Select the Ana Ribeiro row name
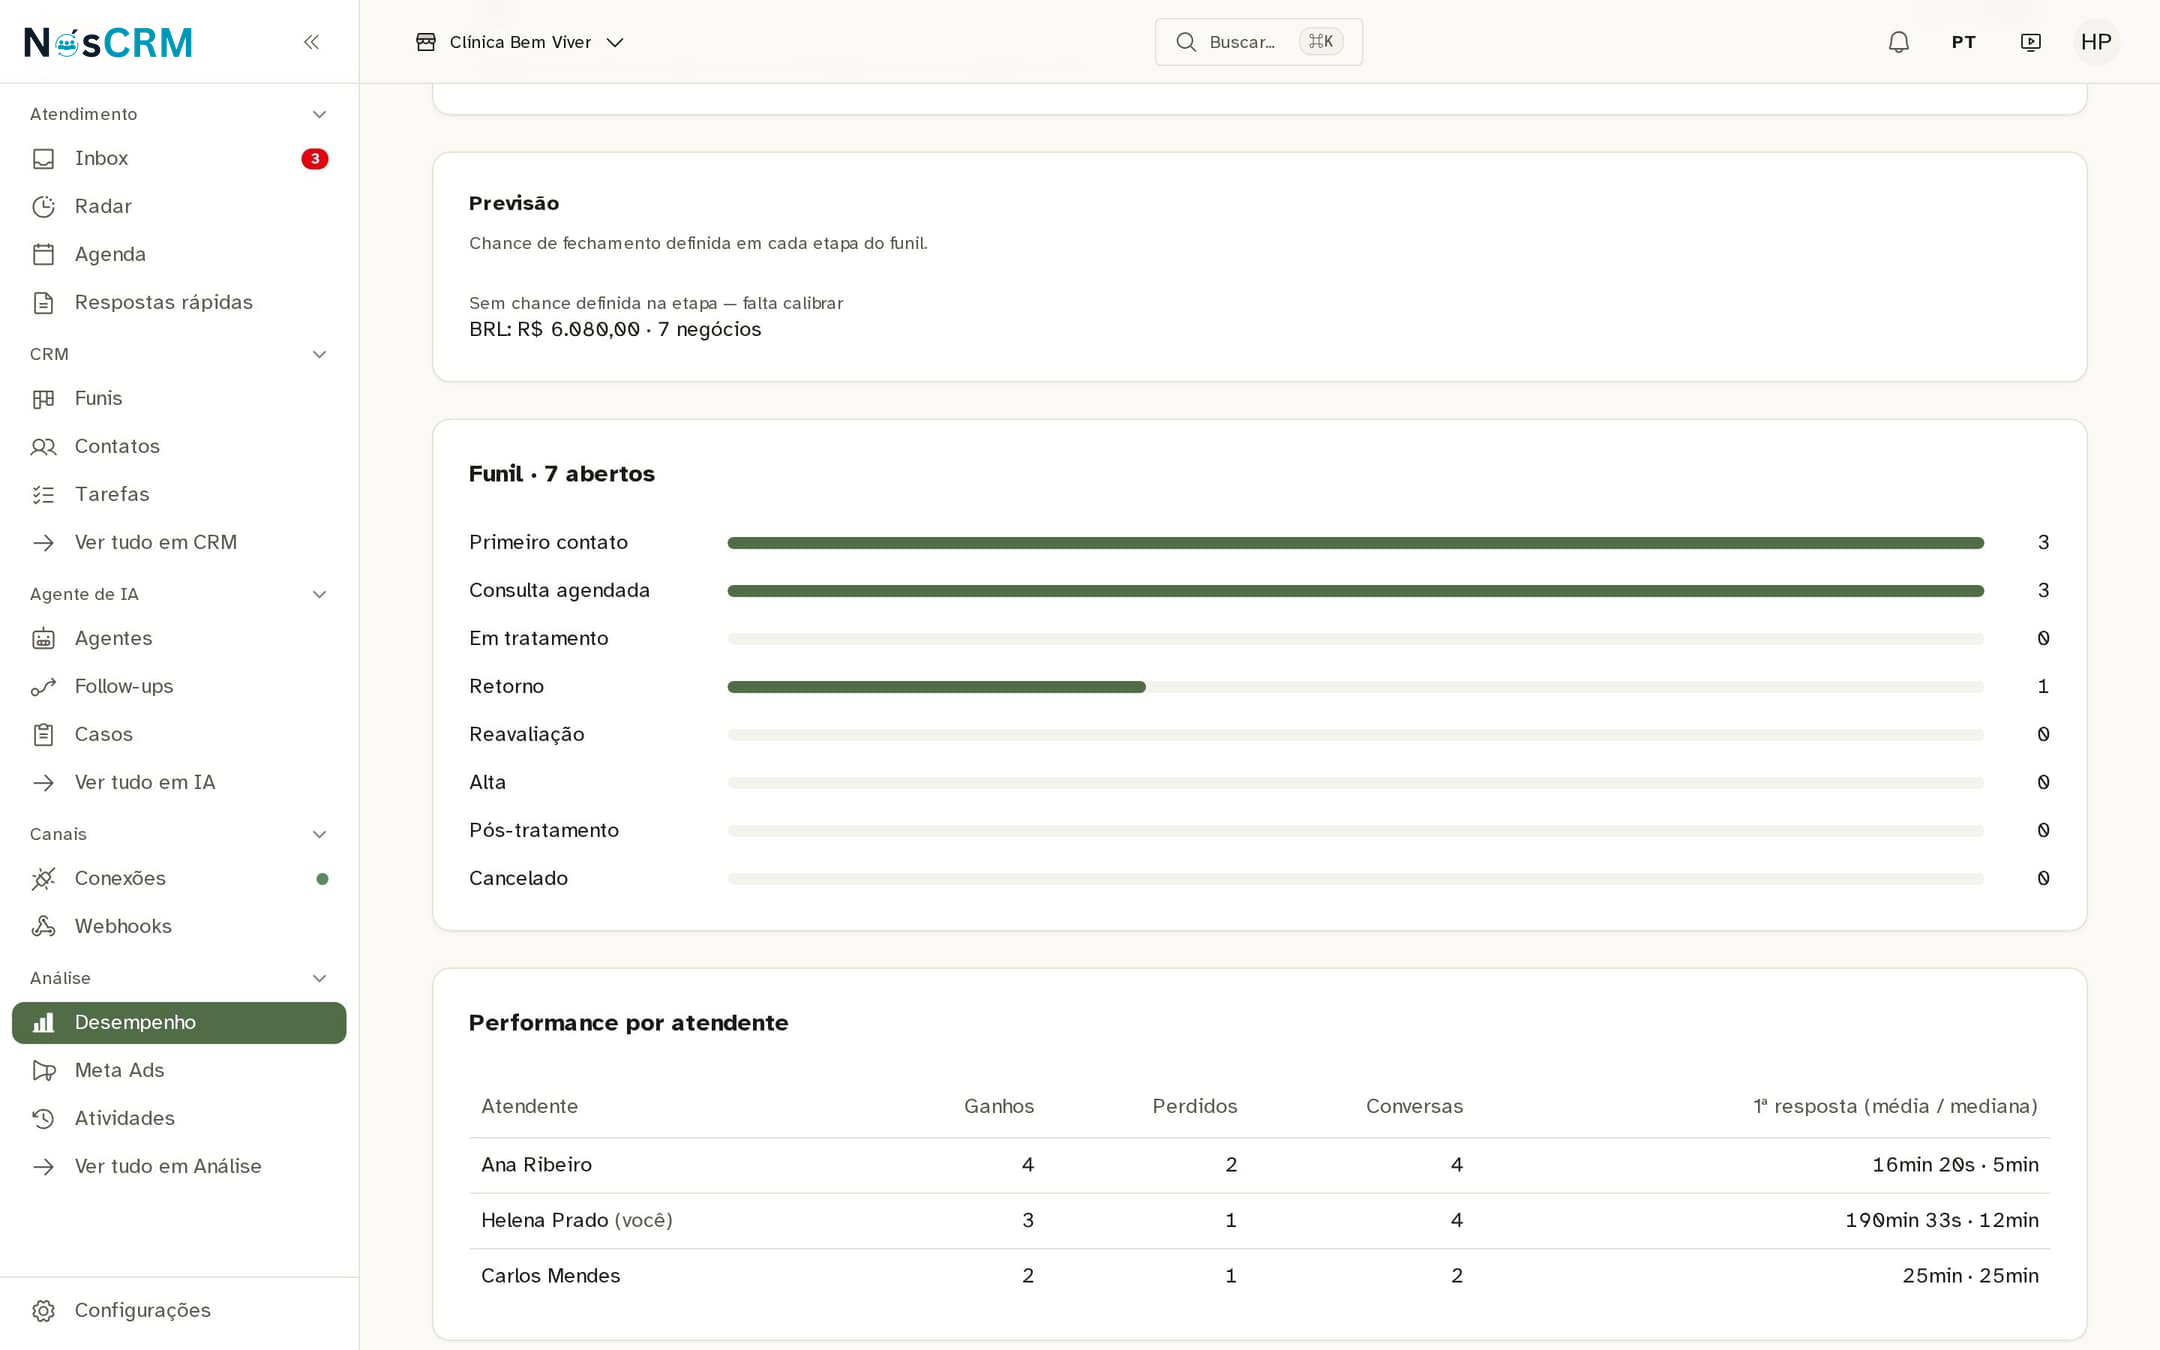Viewport: 2160px width, 1350px height. click(536, 1164)
